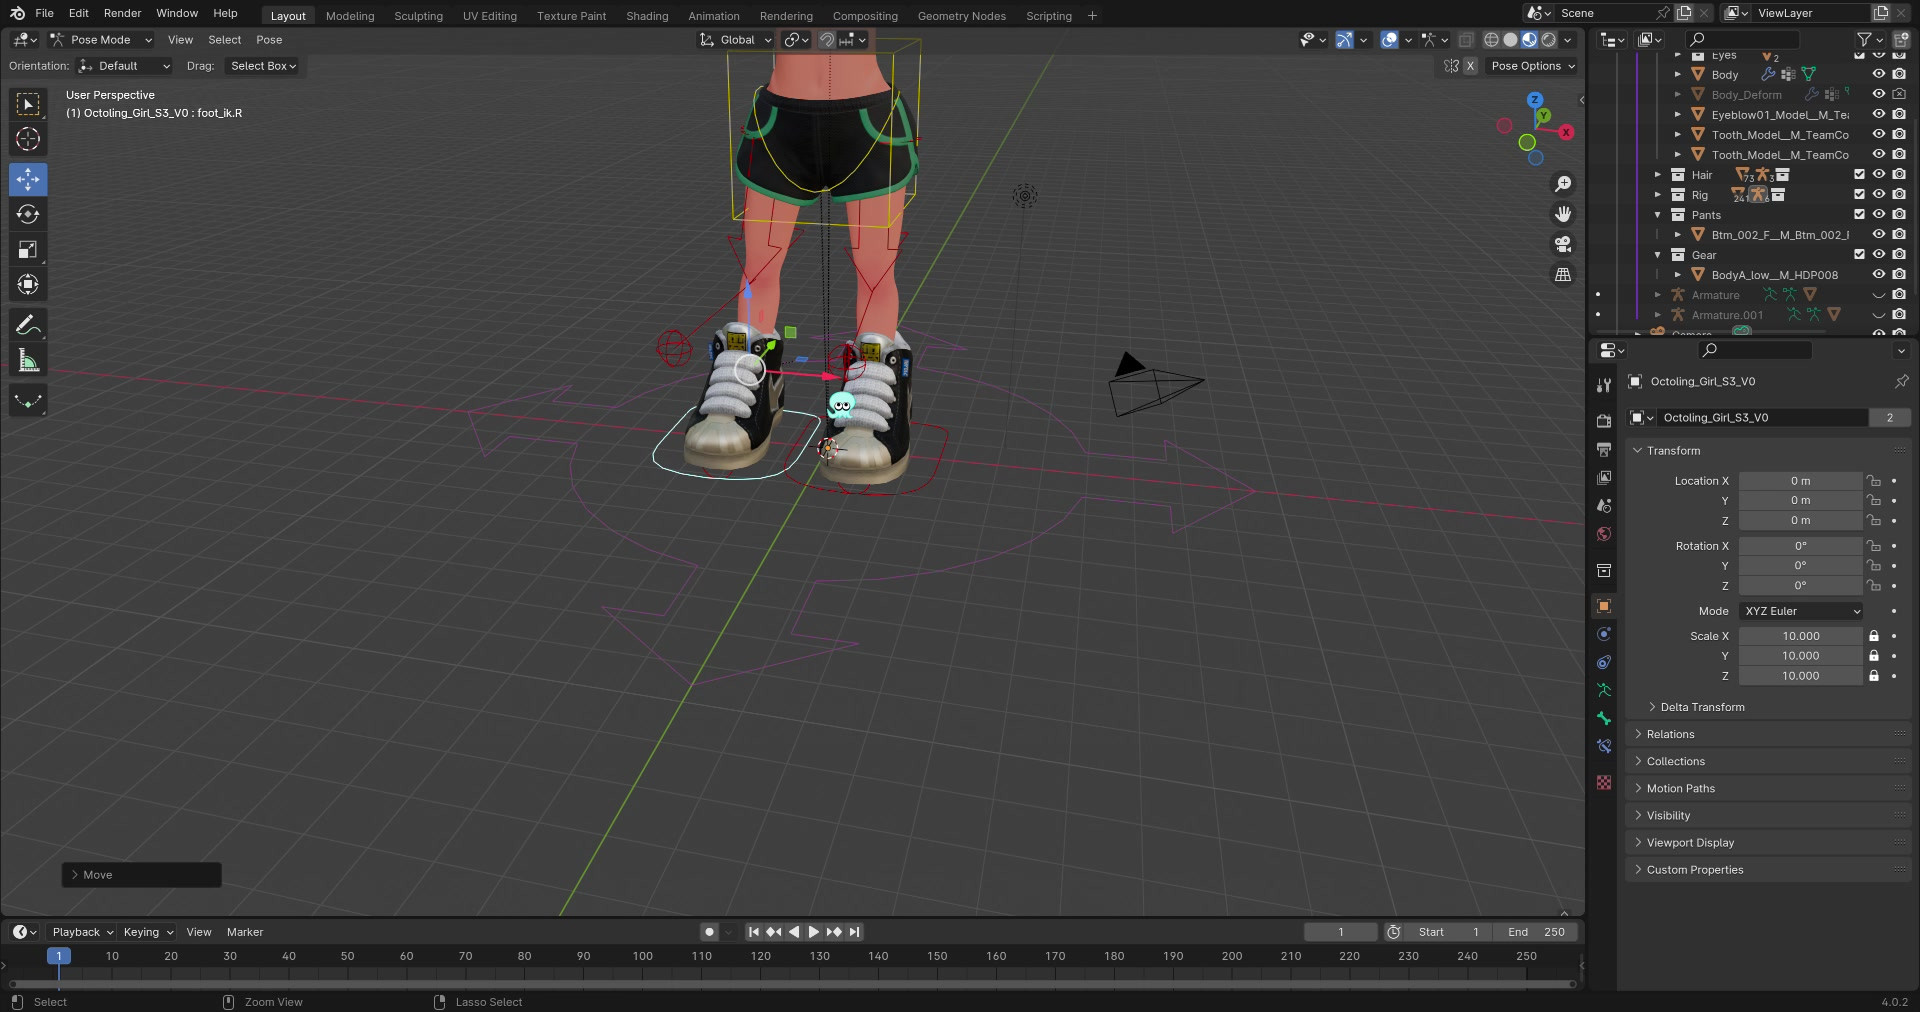The height and width of the screenshot is (1012, 1920).
Task: Select the Move tool
Action: point(28,179)
